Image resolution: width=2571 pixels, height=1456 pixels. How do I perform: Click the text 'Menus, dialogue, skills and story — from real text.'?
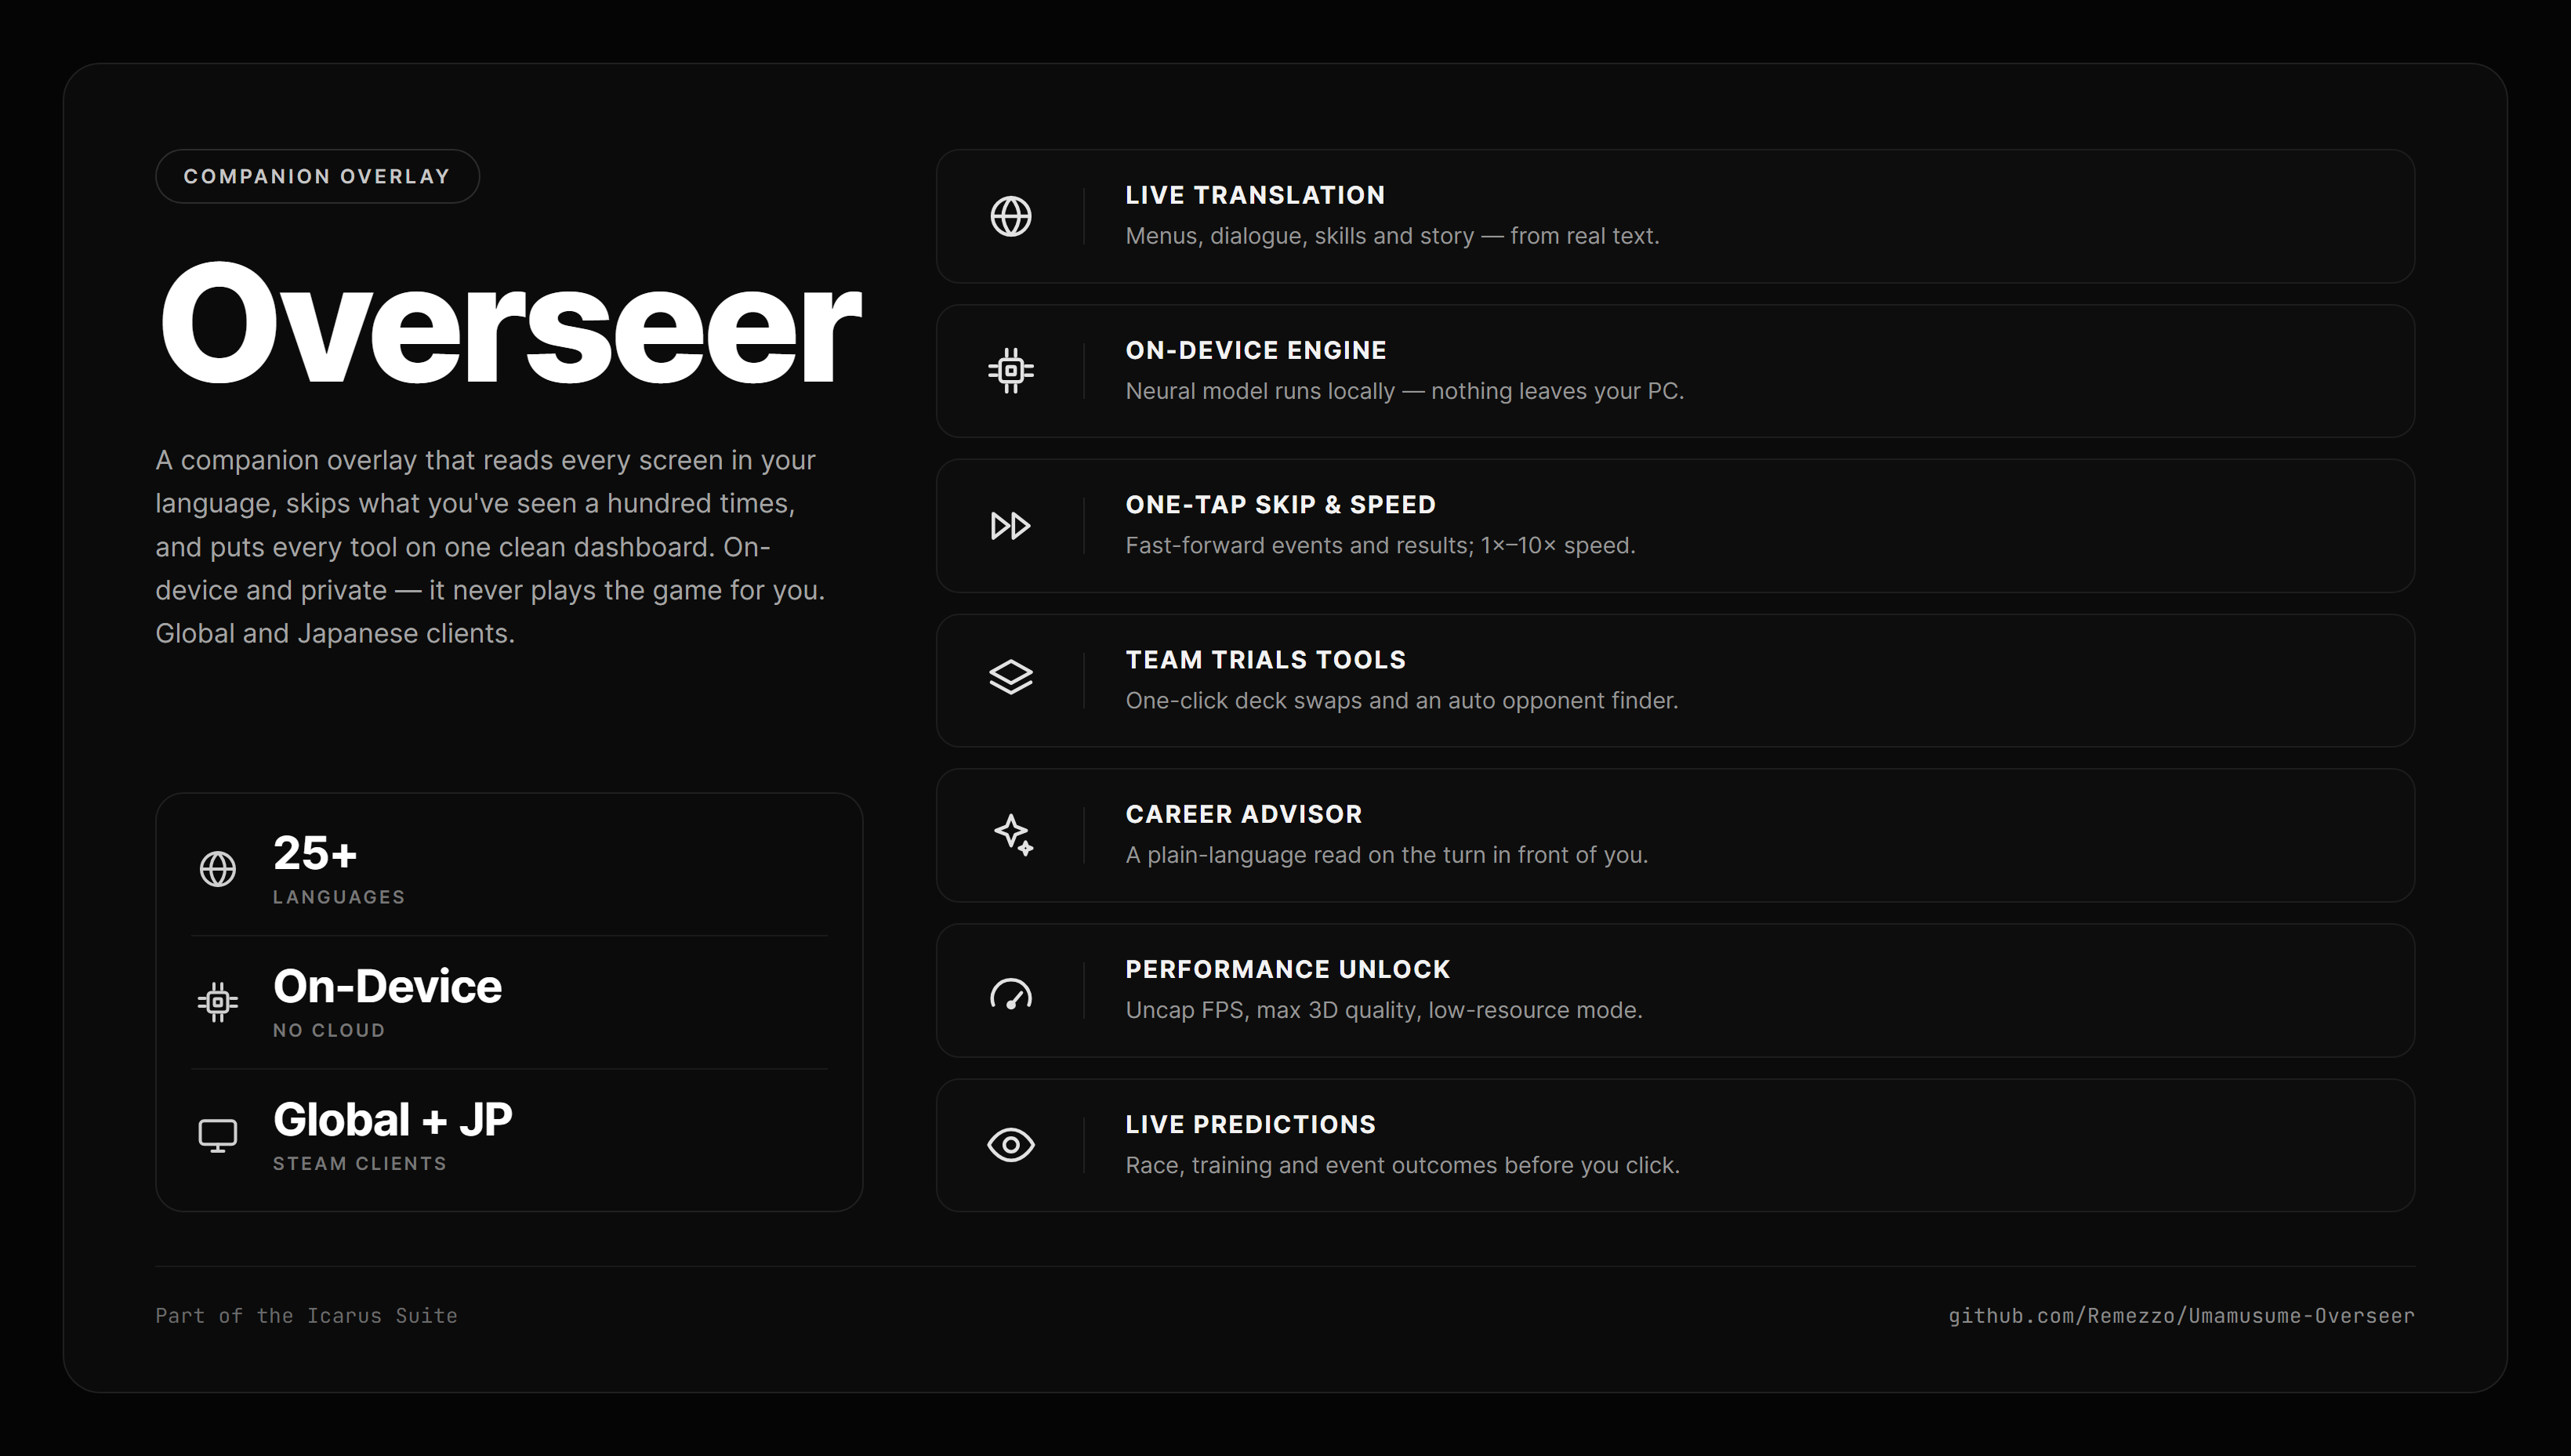(x=1392, y=236)
